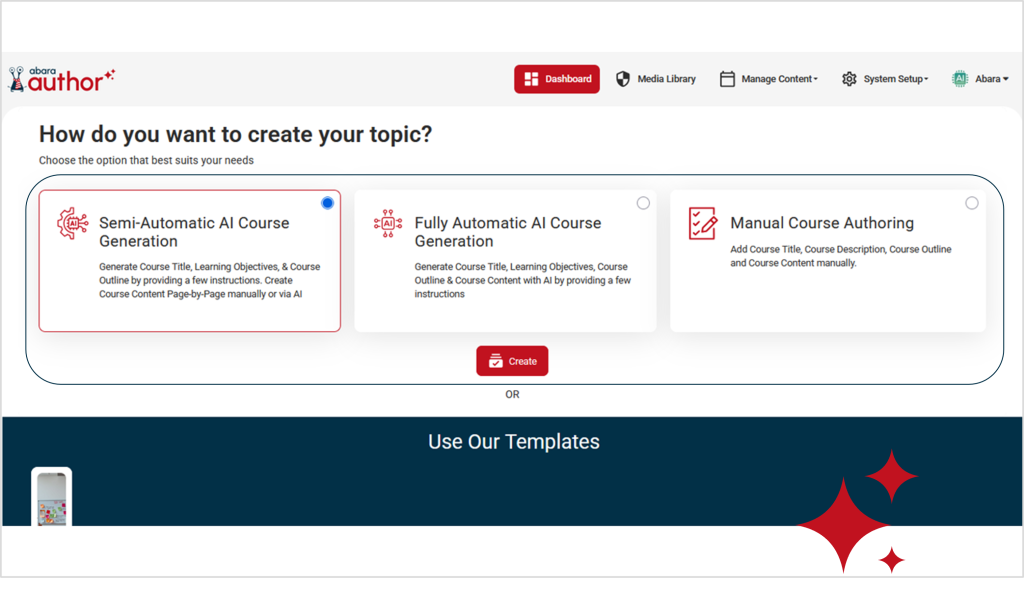Open the Abara account dropdown
Viewport: 1024px width, 595px height.
point(985,78)
